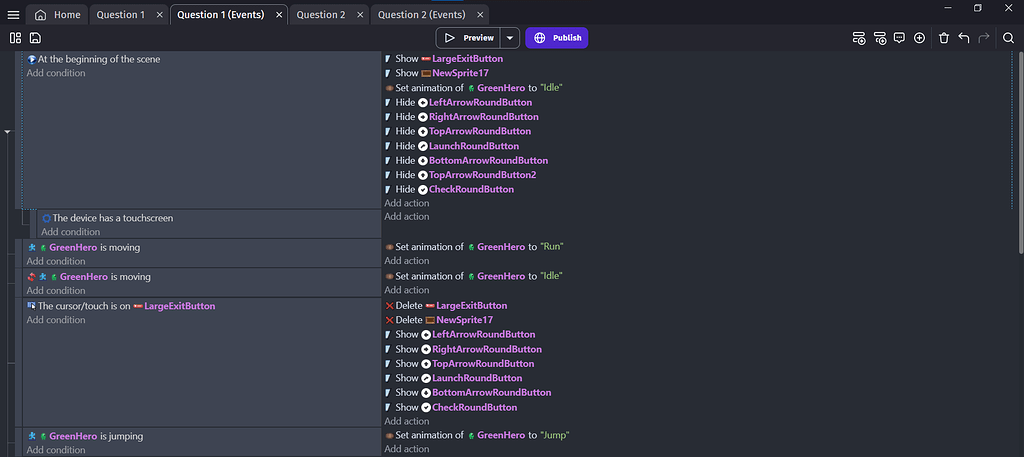
Task: Click the circled plus add-other-event icon
Action: pos(920,38)
